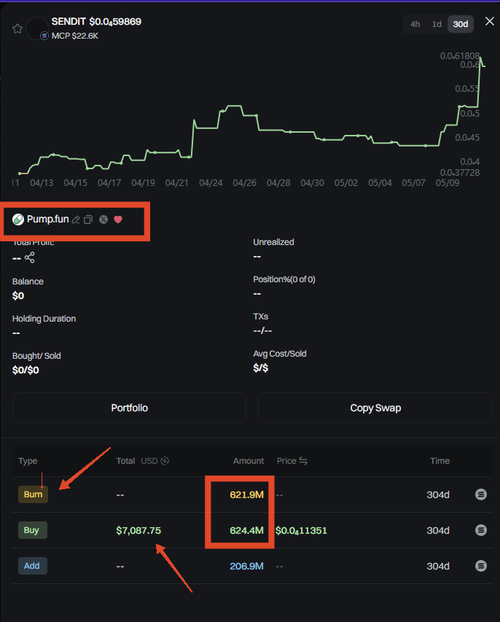Open the Add transaction explorer icon

pyautogui.click(x=481, y=566)
